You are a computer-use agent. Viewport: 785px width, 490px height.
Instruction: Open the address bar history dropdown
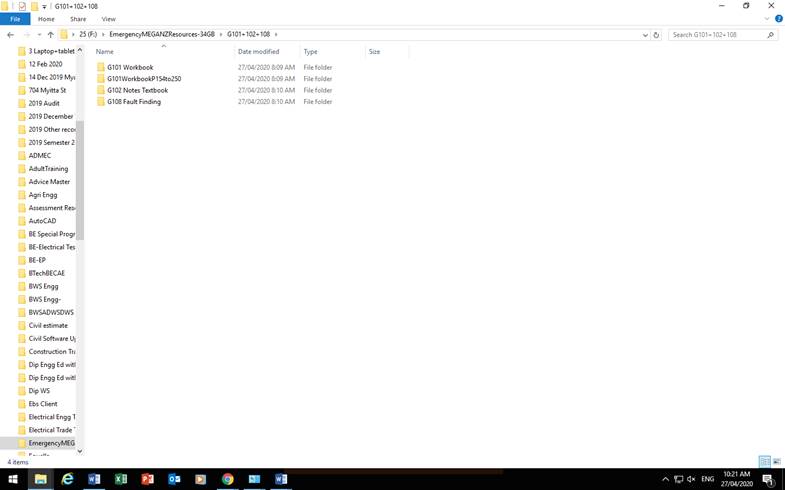[x=645, y=35]
